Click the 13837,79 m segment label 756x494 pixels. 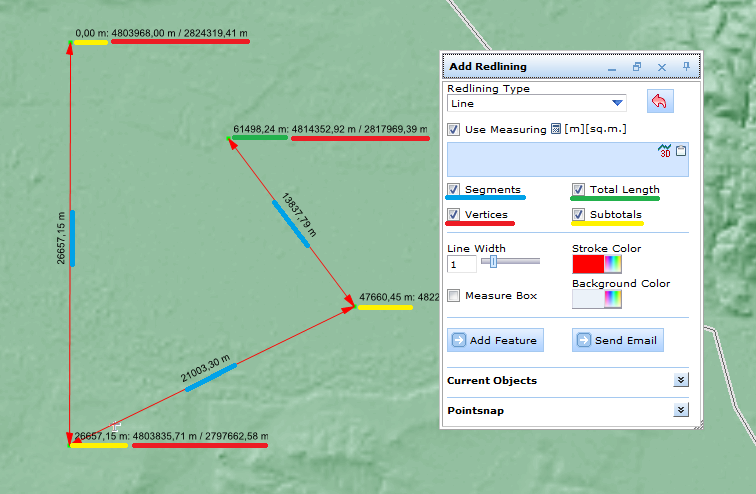(x=299, y=215)
